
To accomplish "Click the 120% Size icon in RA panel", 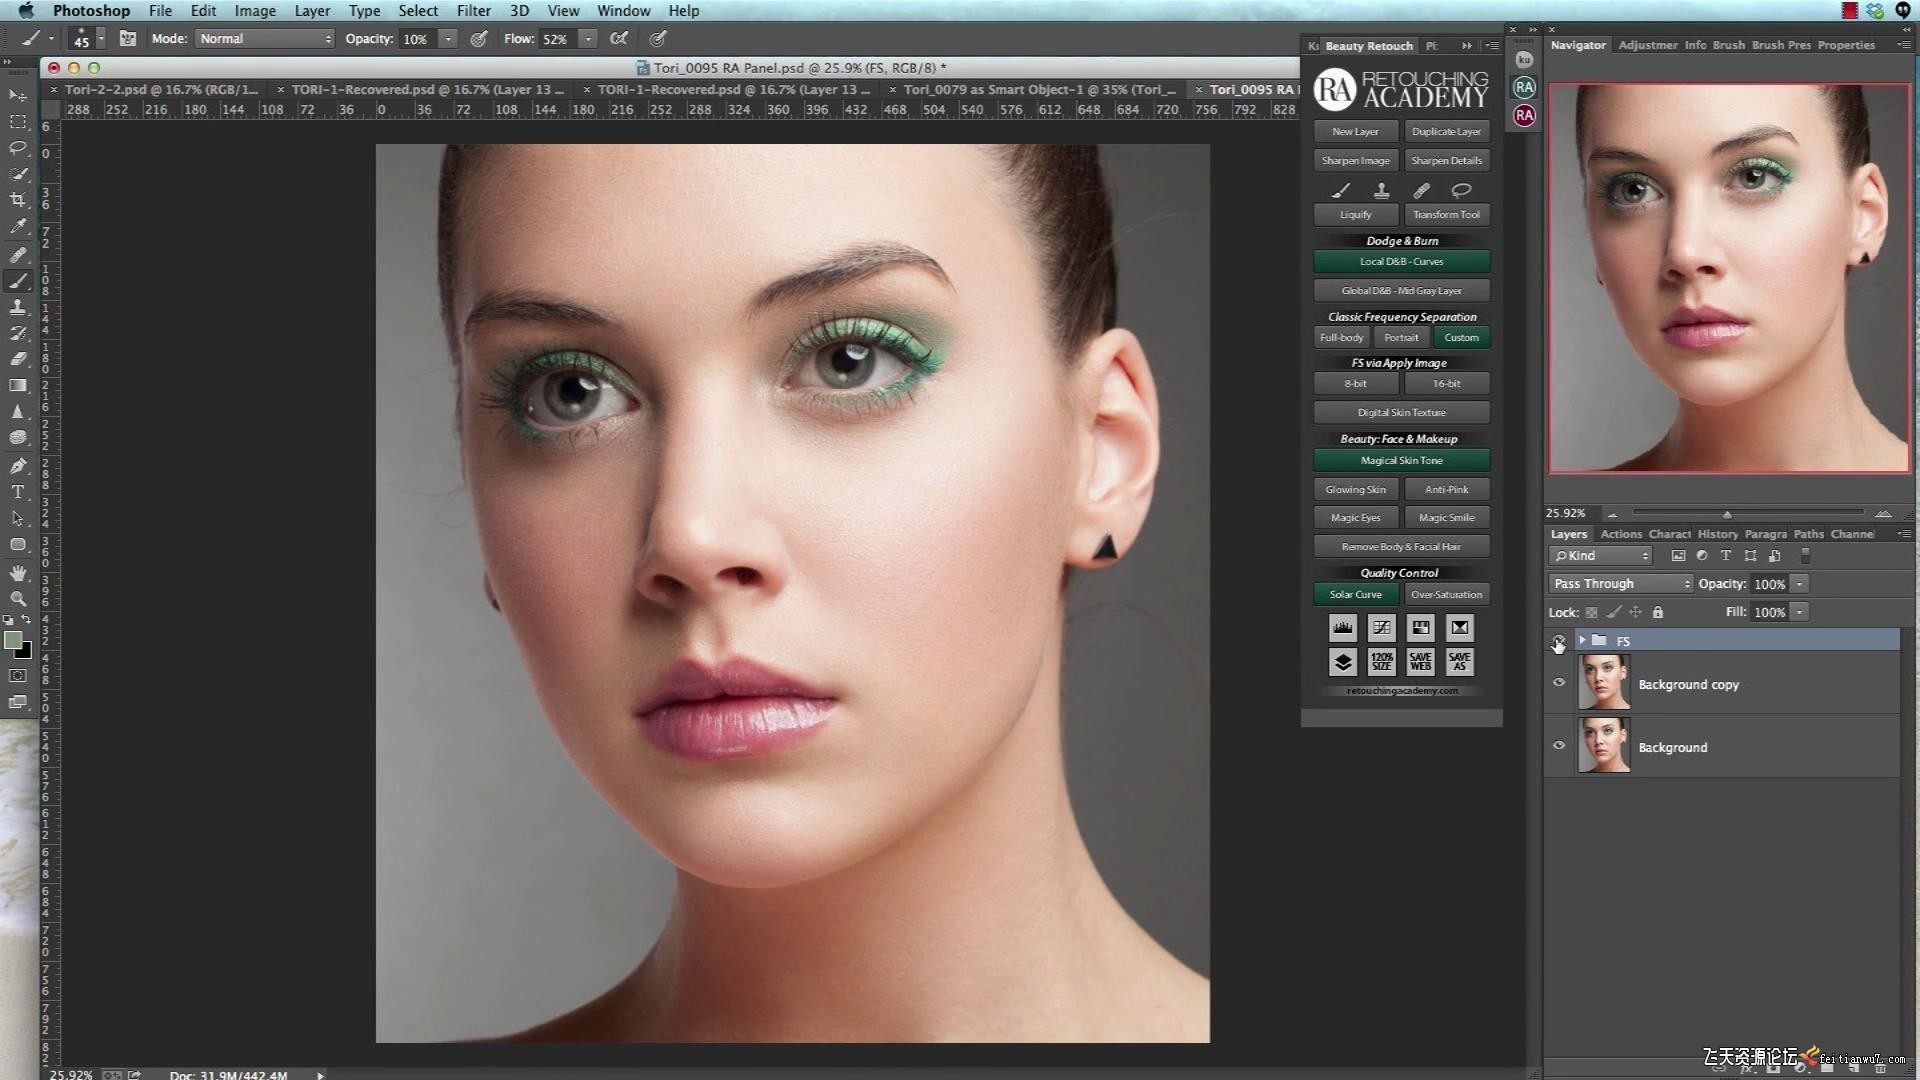I will (1381, 661).
